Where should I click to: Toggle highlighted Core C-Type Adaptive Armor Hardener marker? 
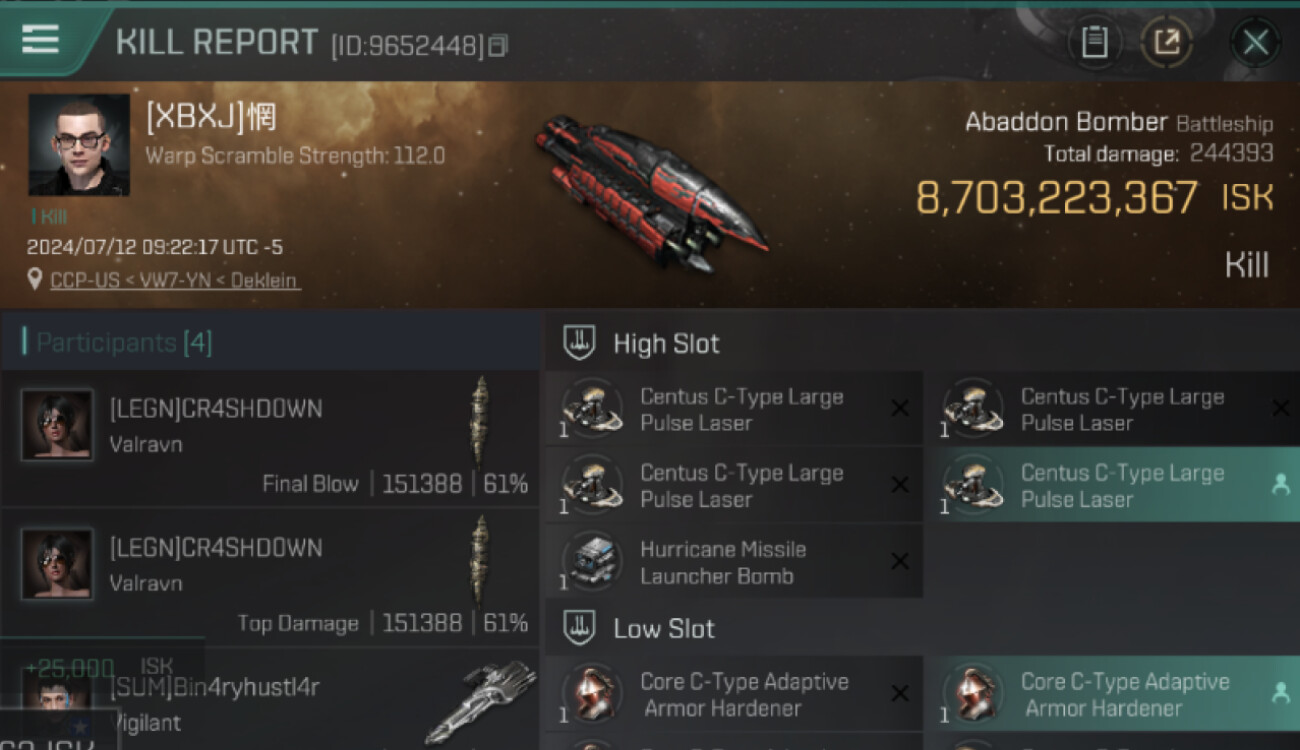click(x=1279, y=694)
